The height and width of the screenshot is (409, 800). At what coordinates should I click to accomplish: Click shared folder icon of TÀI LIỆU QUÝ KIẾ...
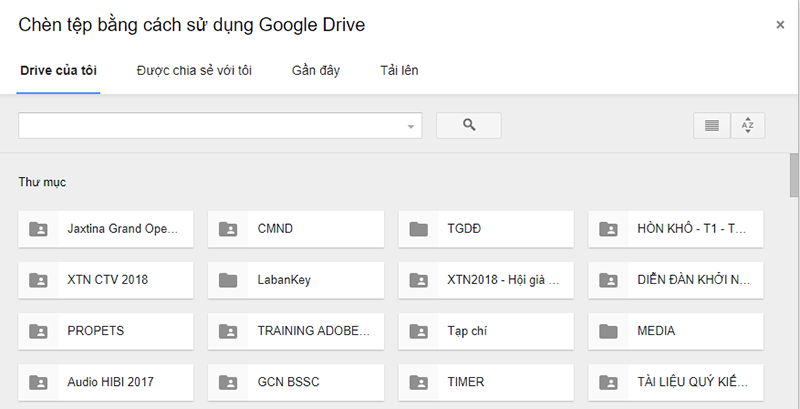click(x=608, y=382)
